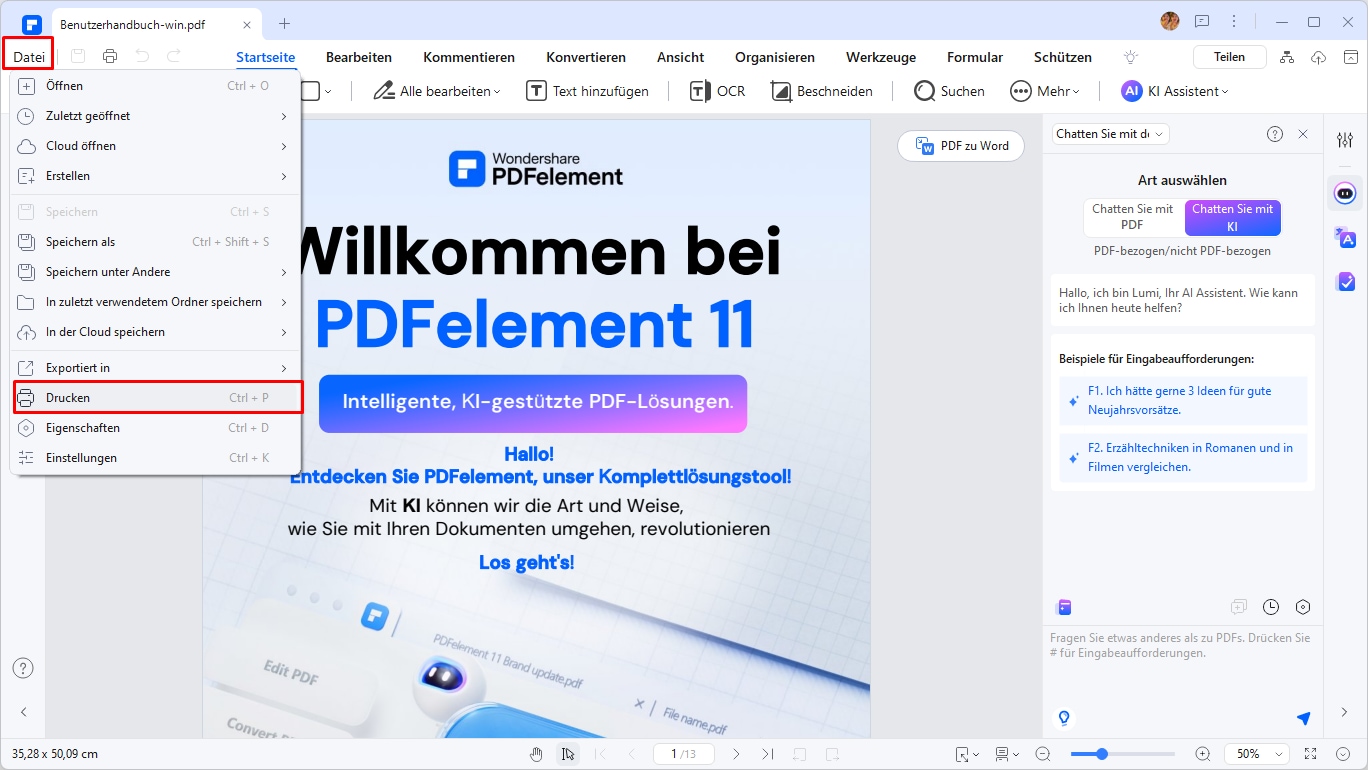Click the send arrow in chat input
Viewport: 1368px width, 770px height.
point(1303,718)
